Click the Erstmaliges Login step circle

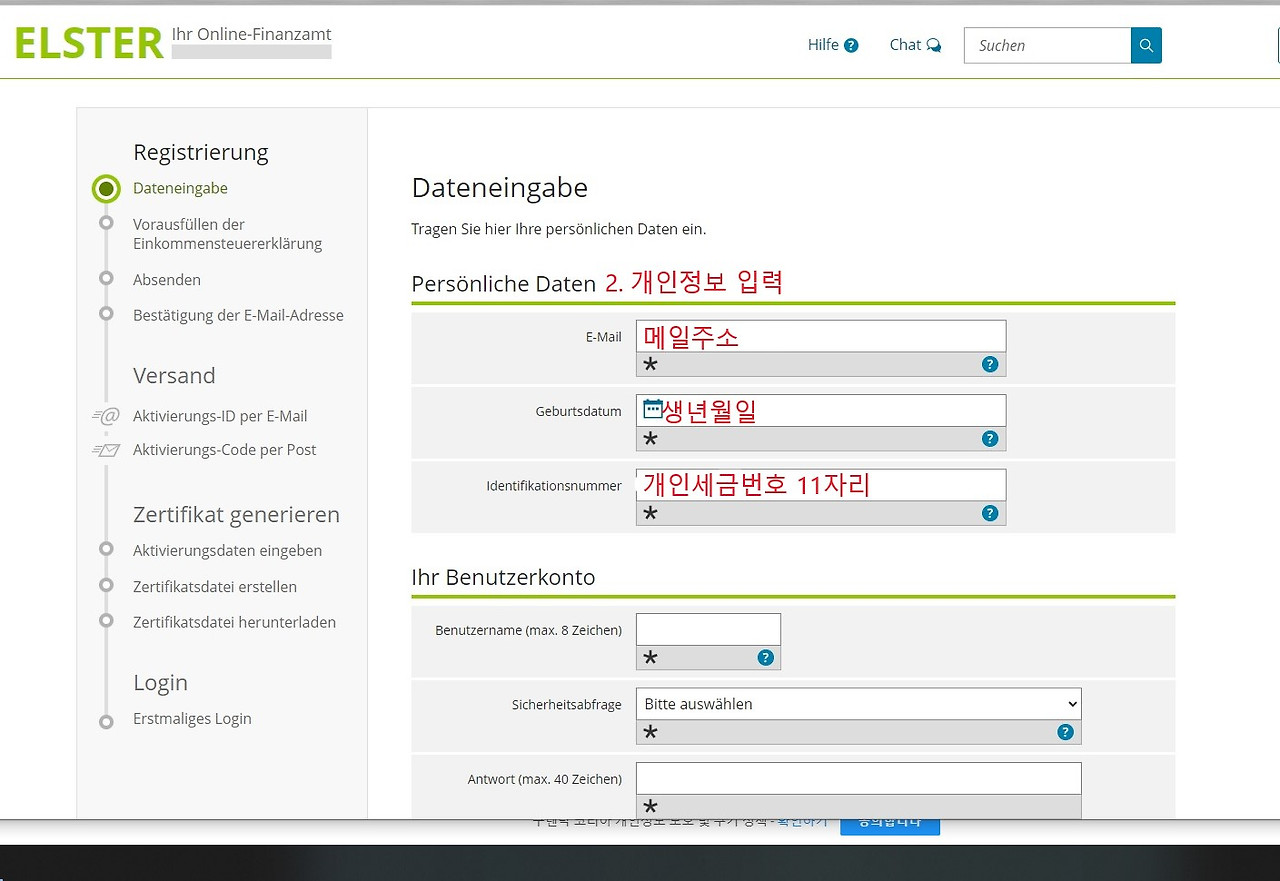[106, 718]
